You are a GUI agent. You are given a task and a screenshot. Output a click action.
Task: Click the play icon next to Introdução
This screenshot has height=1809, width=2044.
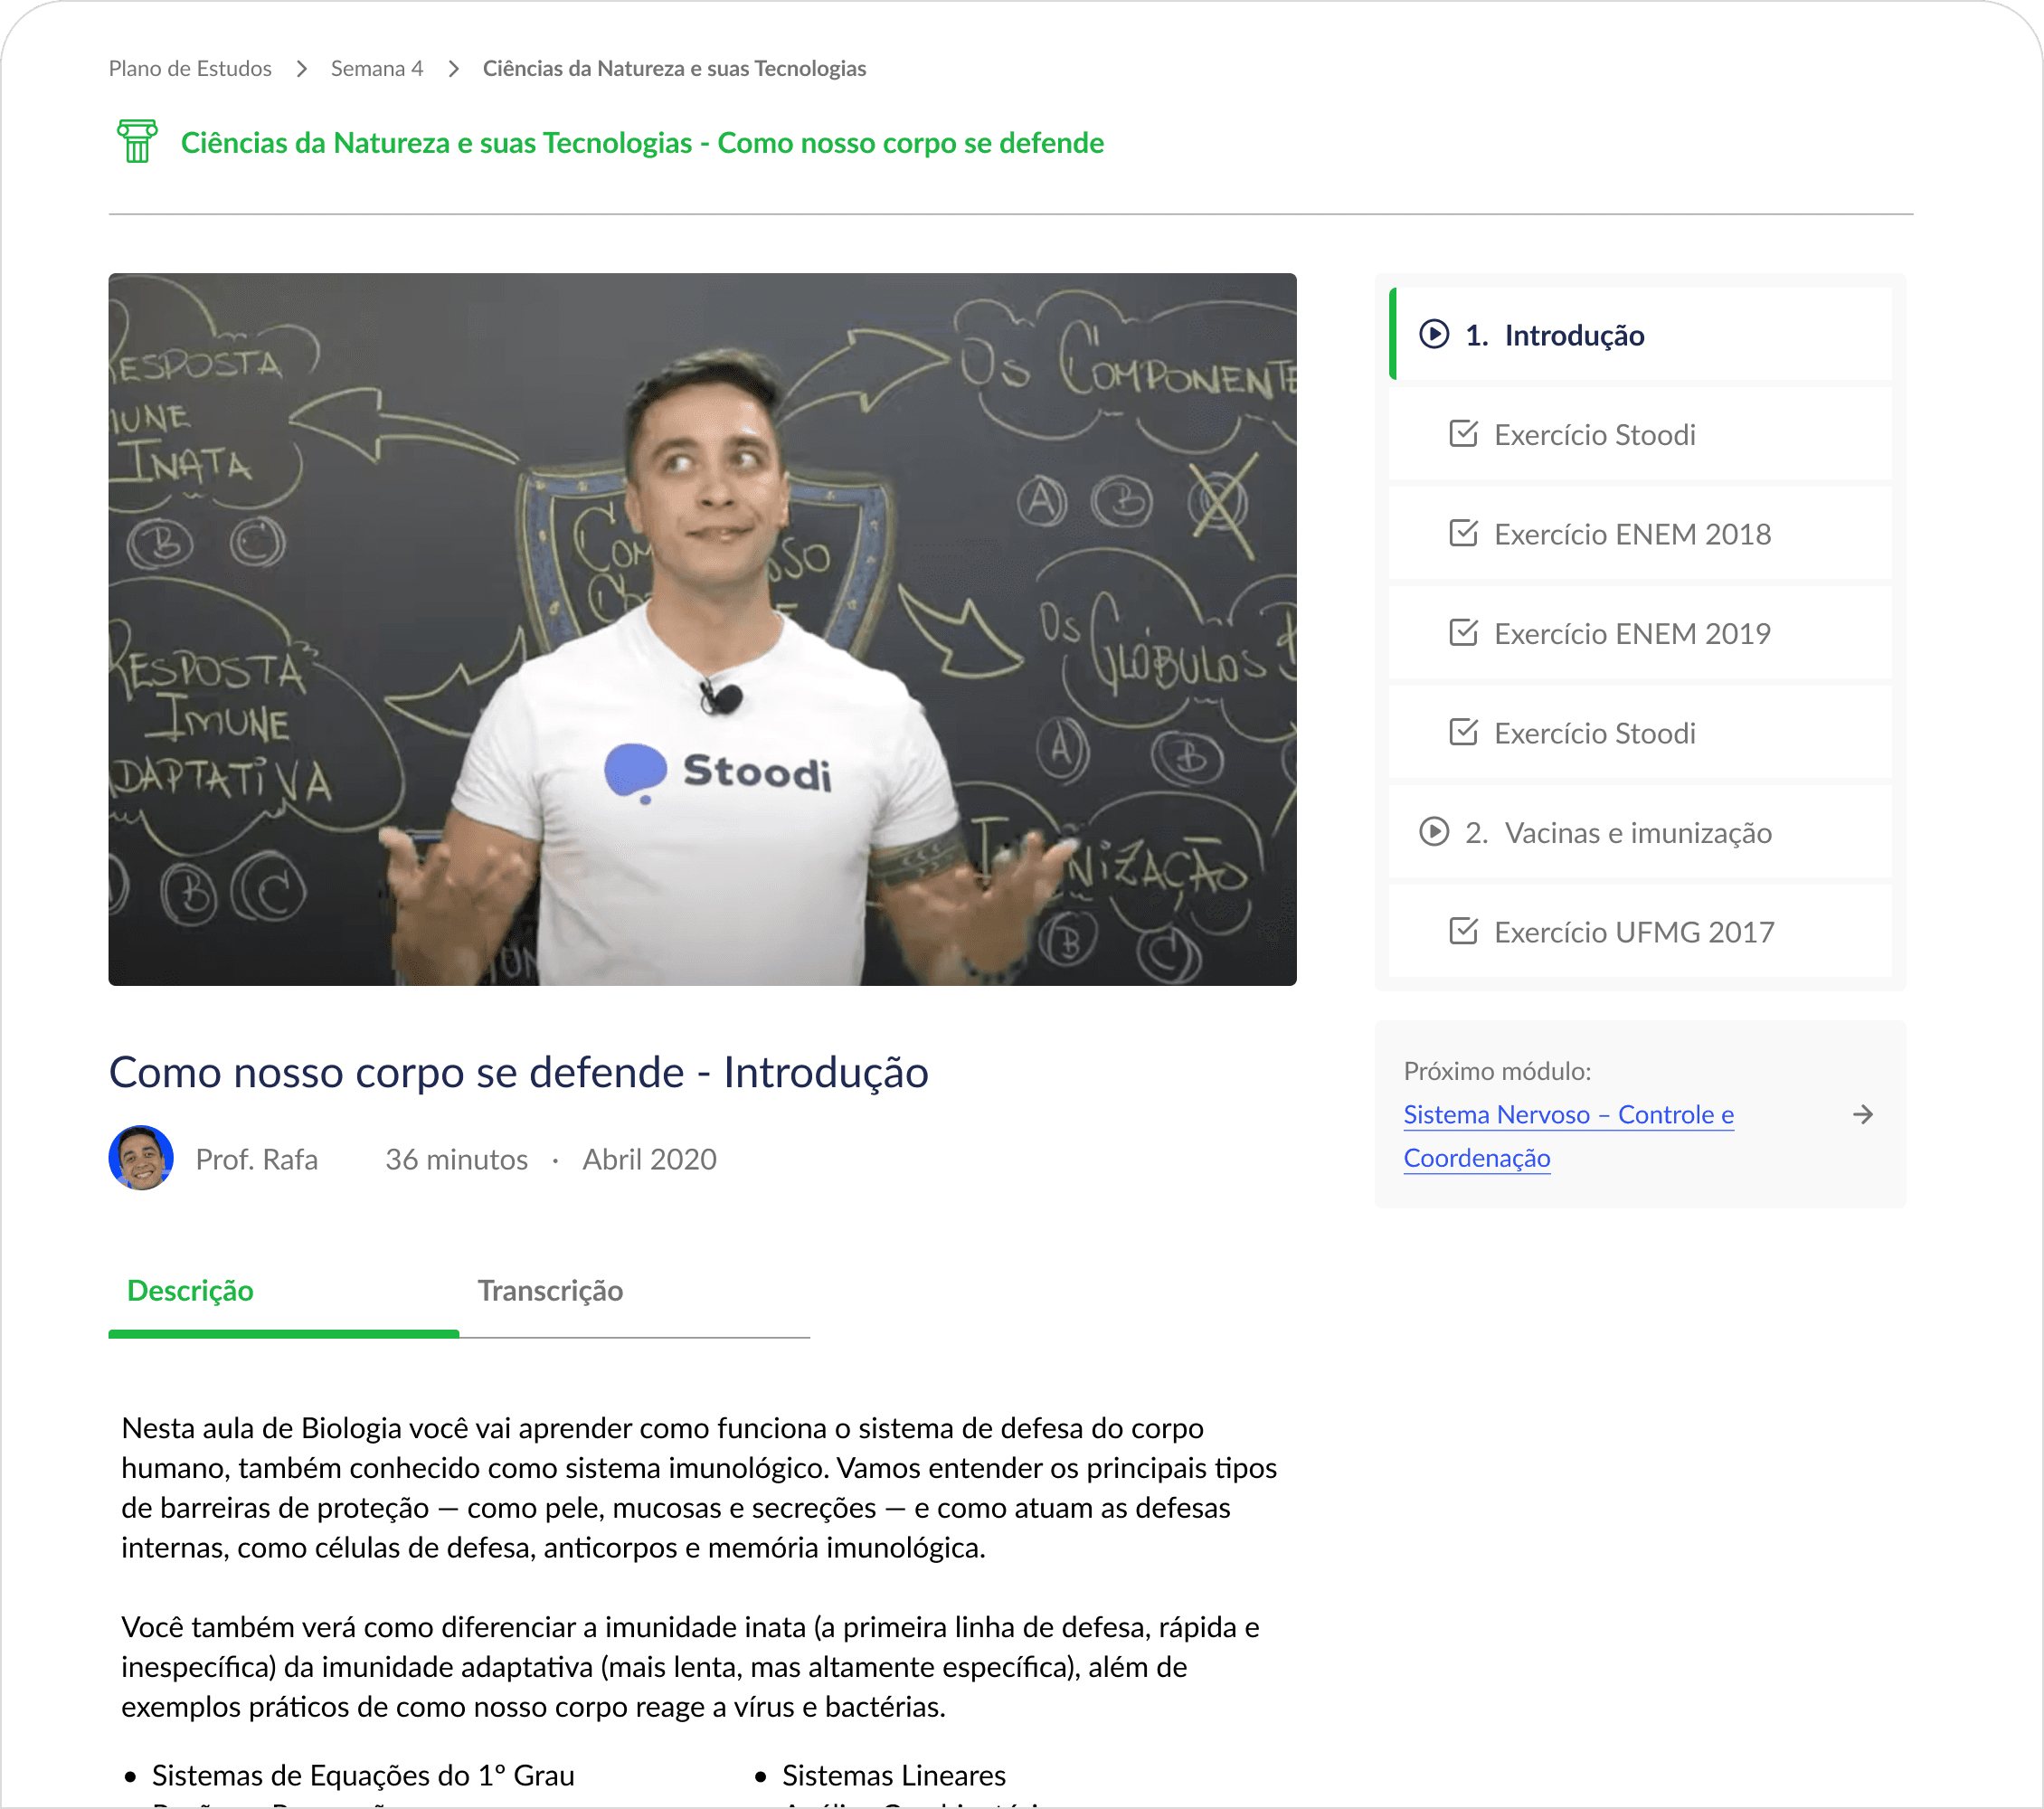(x=1434, y=334)
